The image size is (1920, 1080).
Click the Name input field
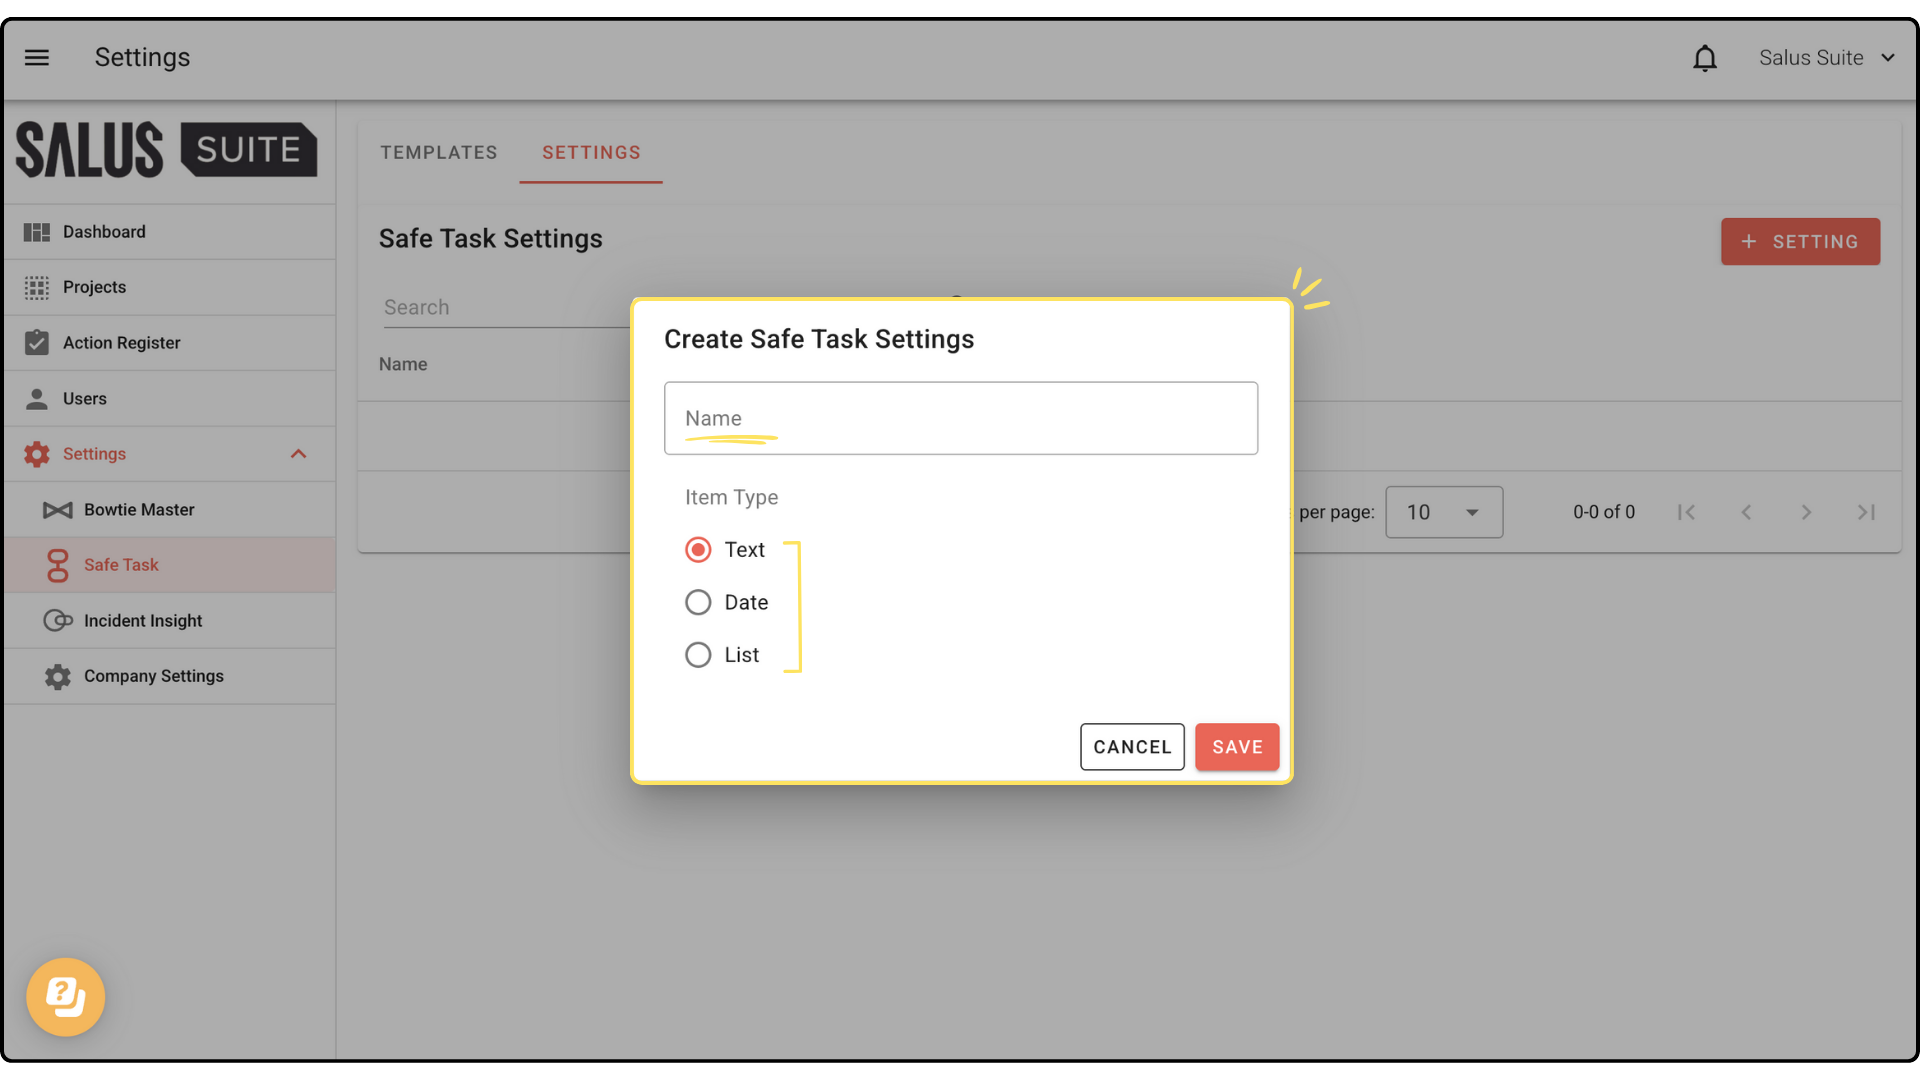click(x=960, y=419)
